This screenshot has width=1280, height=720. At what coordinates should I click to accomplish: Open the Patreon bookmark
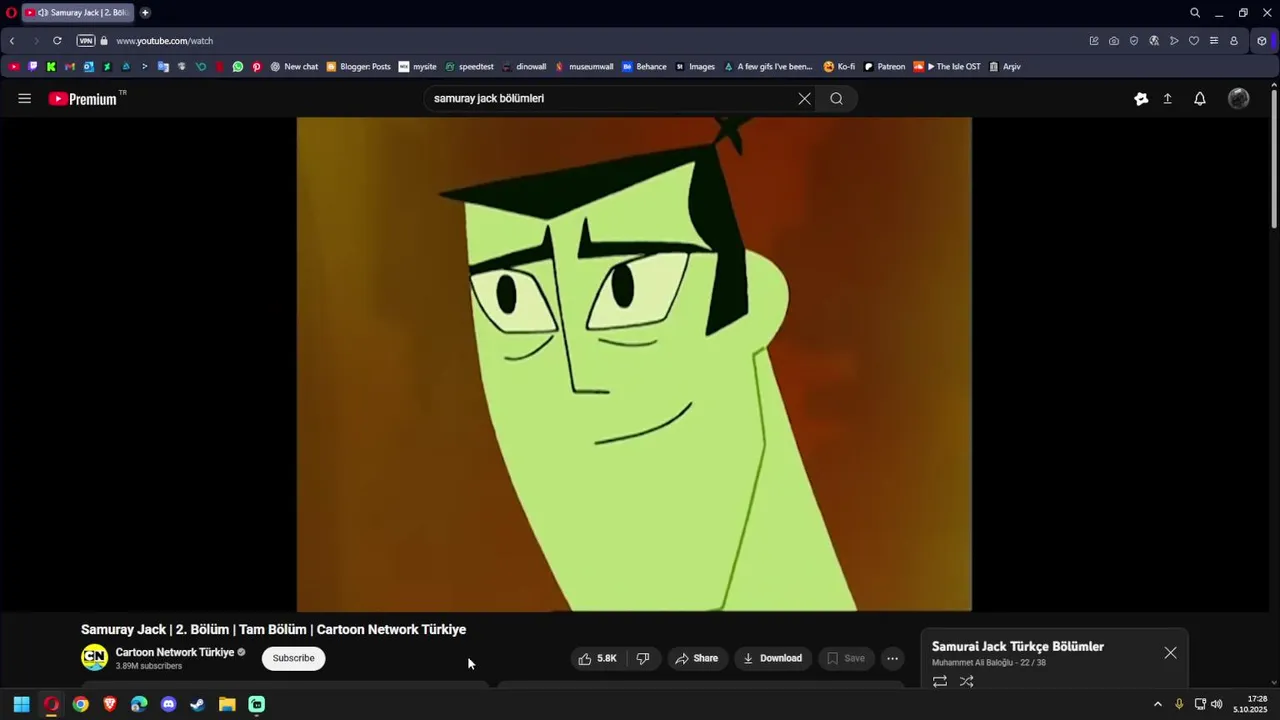[884, 67]
